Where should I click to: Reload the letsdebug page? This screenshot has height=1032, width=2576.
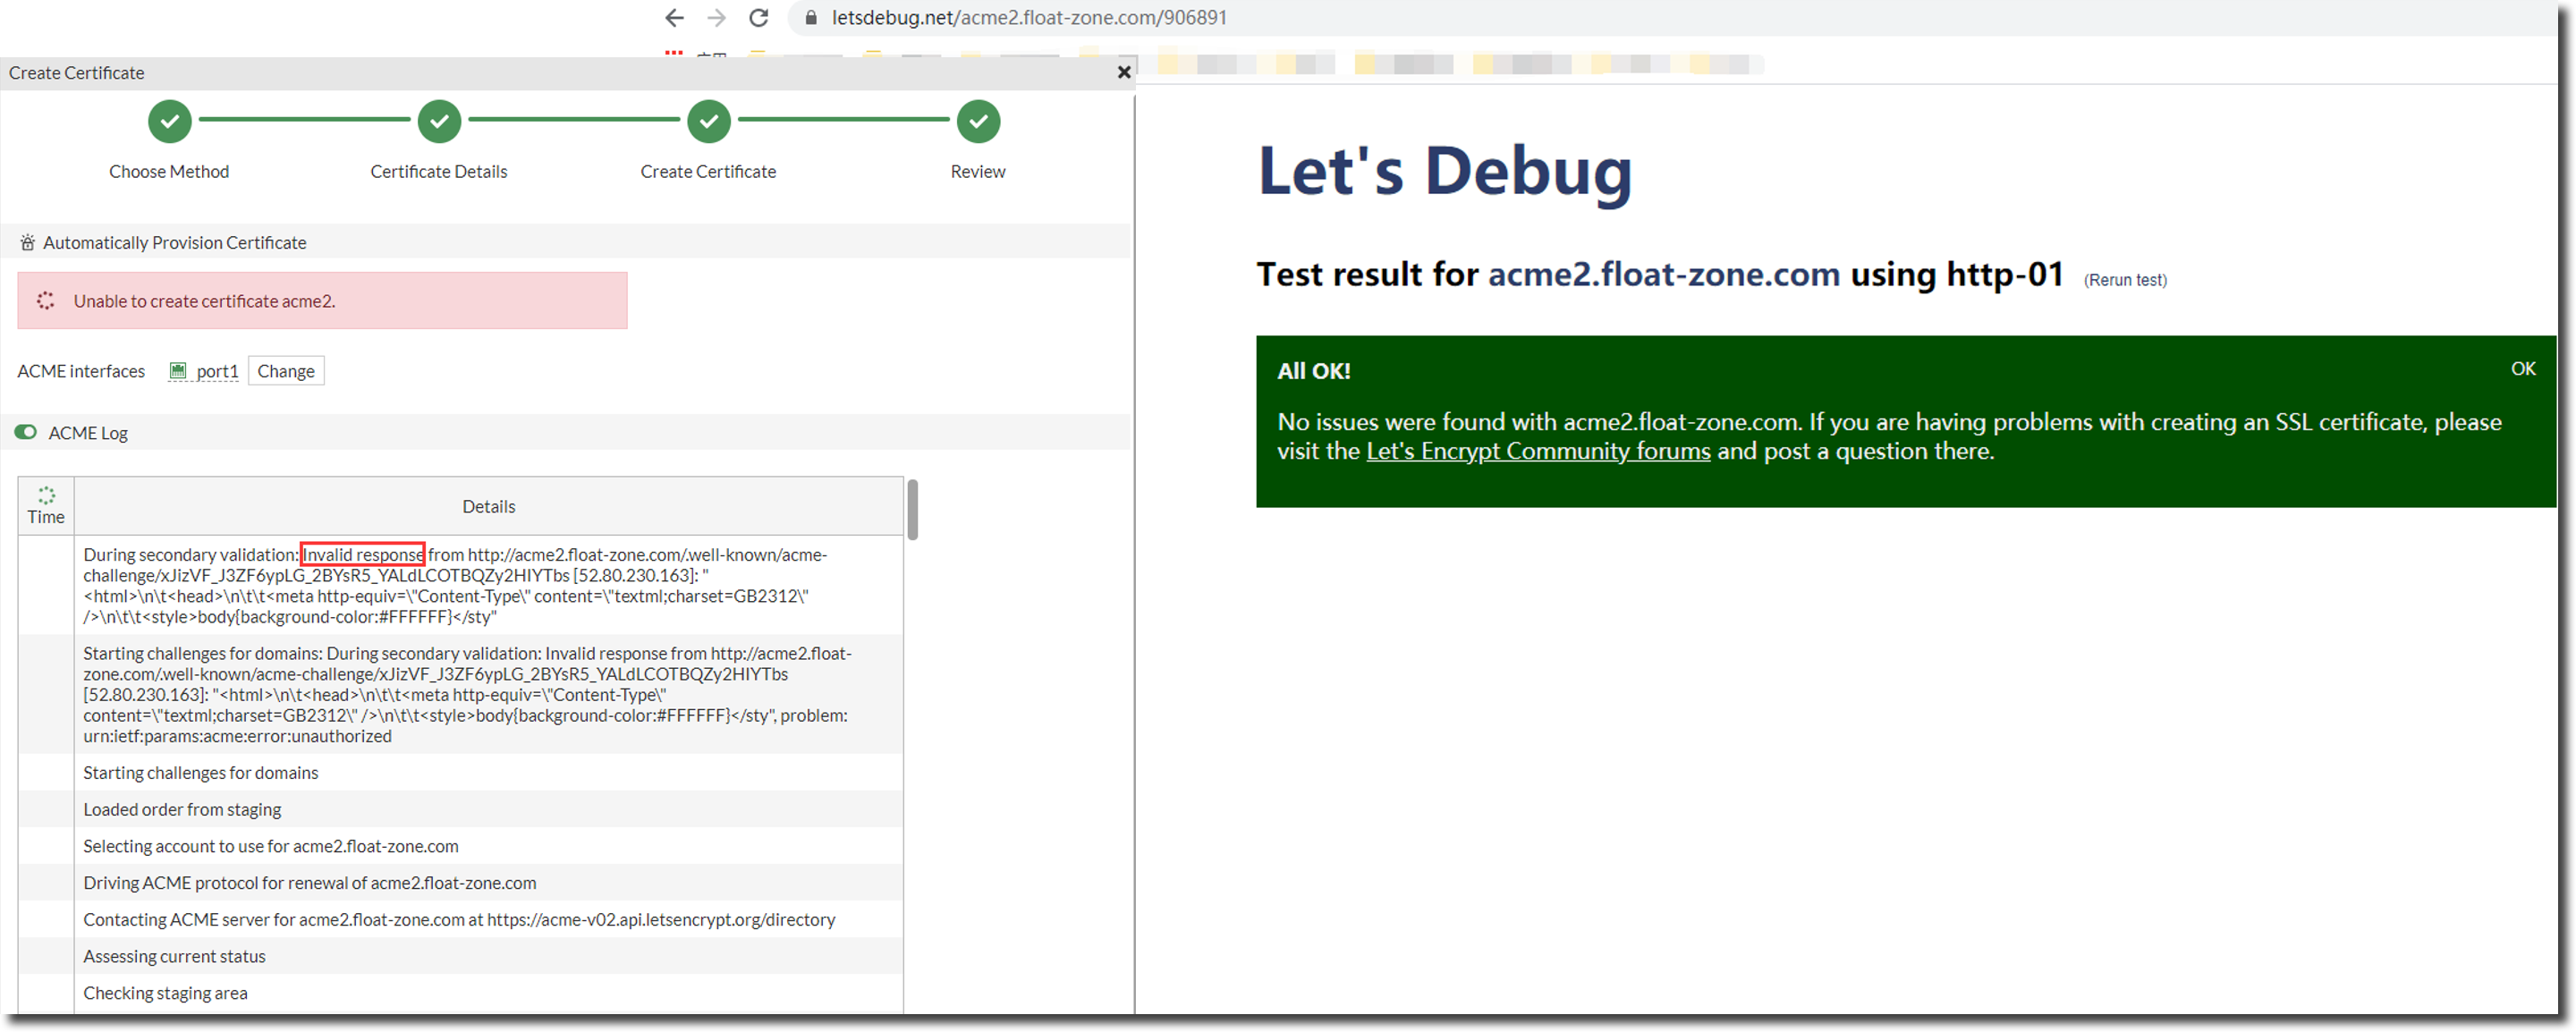point(759,18)
